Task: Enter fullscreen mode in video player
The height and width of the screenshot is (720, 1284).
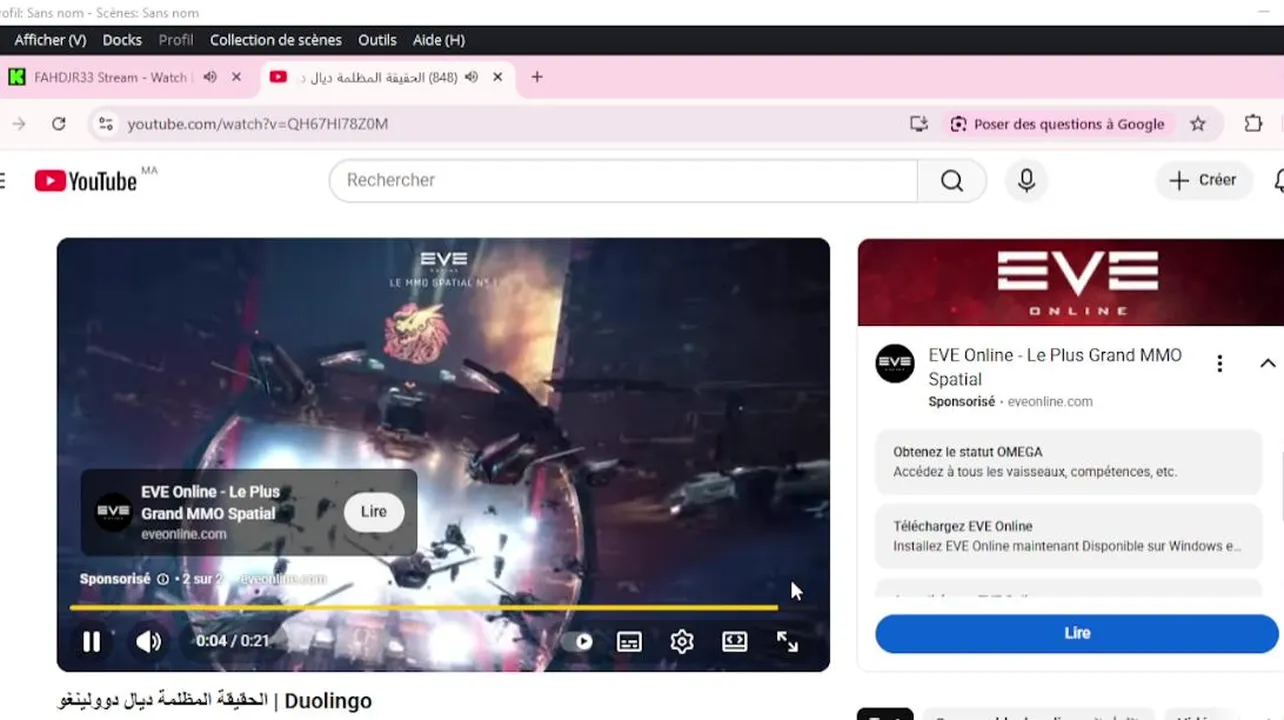Action: [788, 642]
